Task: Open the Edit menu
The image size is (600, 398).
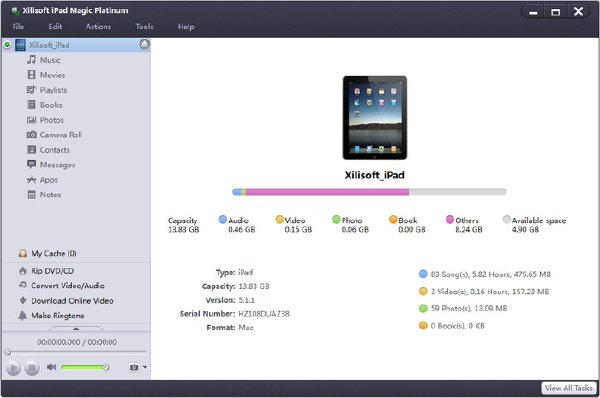Action: pyautogui.click(x=55, y=26)
